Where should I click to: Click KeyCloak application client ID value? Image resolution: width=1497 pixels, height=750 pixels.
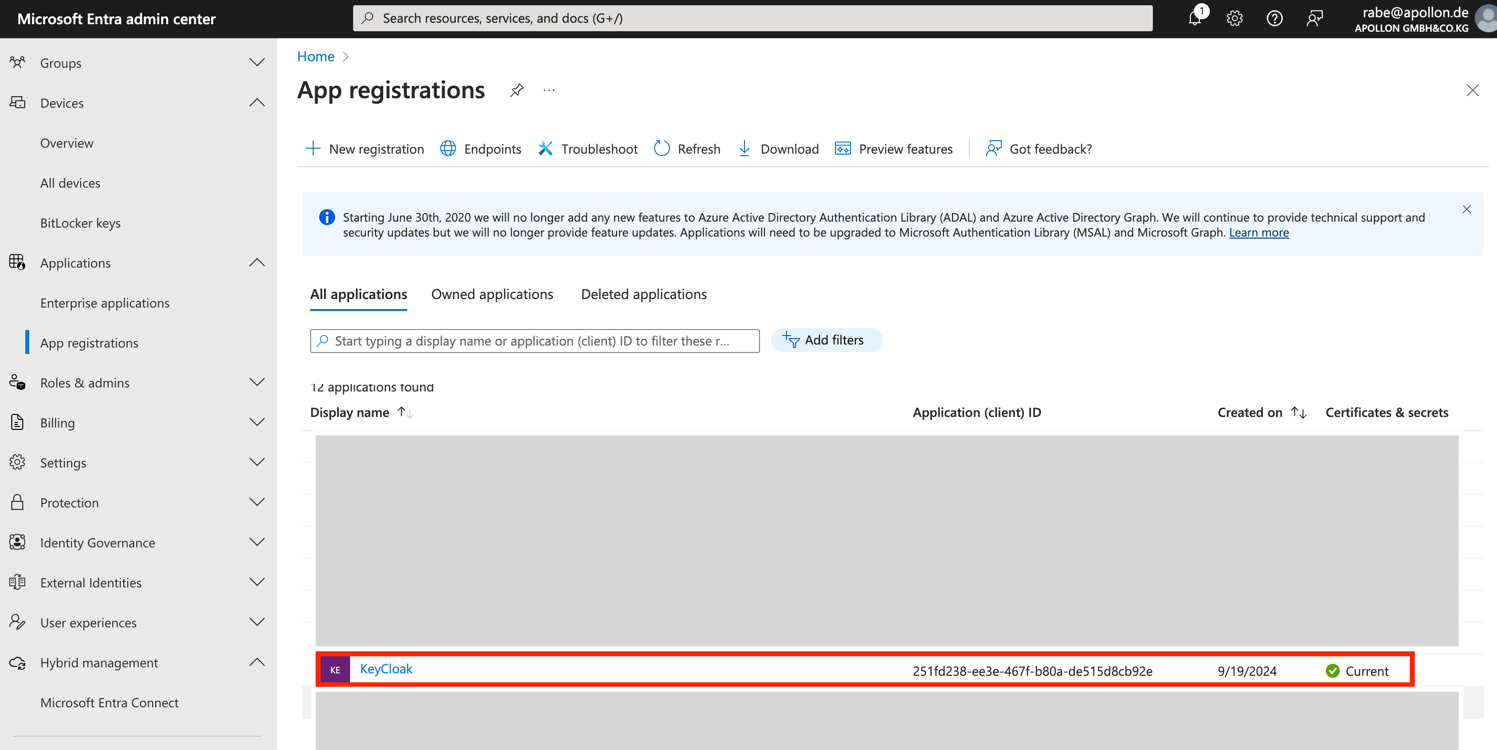[x=1033, y=671]
